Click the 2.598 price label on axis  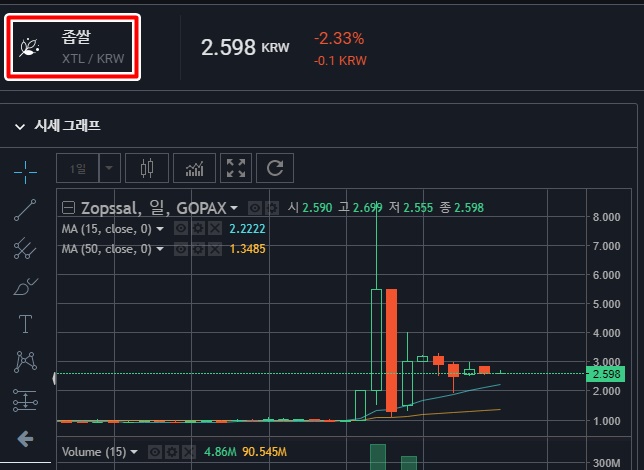click(x=606, y=374)
